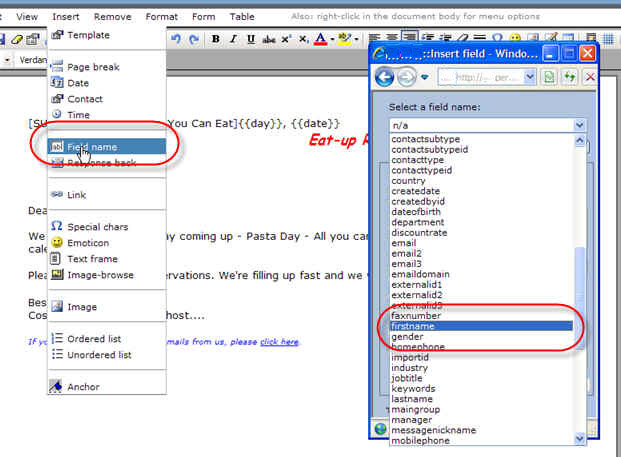This screenshot has width=621, height=457.
Task: Click the template icon beside the eraser
Action: coord(33,39)
